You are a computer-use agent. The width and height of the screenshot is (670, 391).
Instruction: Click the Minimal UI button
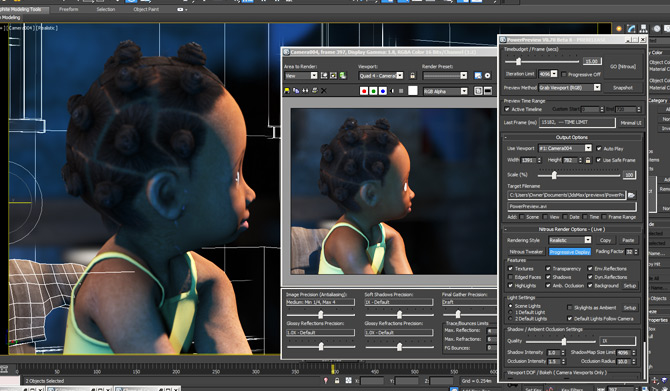(631, 123)
